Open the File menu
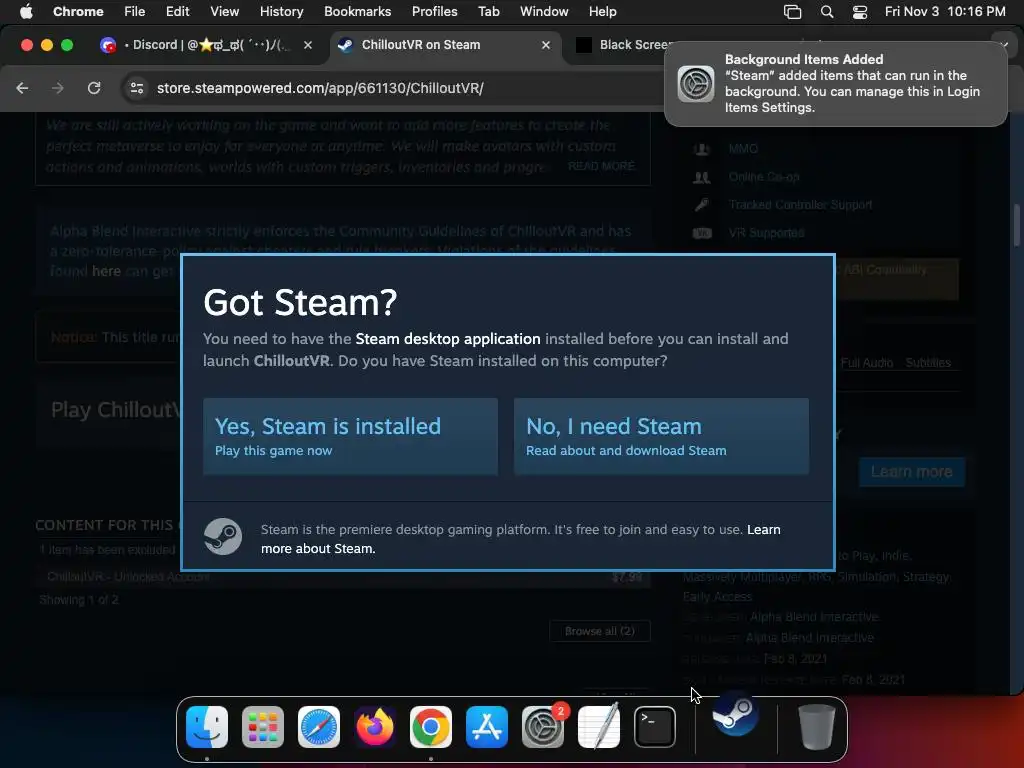This screenshot has height=768, width=1024. (135, 11)
